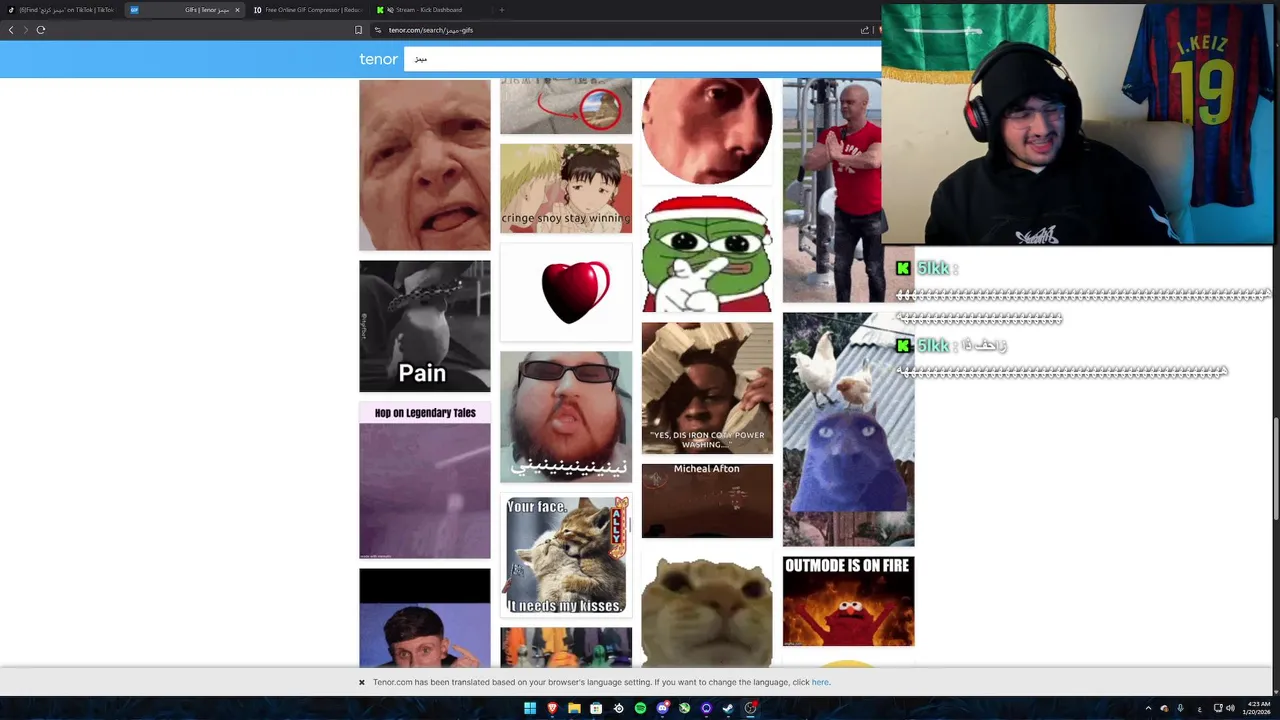Click the microphone tray icon
This screenshot has height=720, width=1280.
click(x=1180, y=708)
